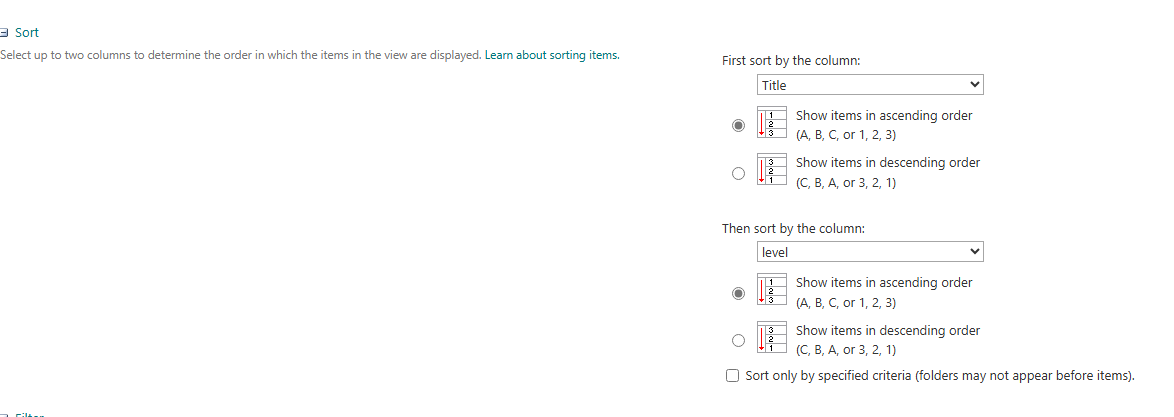Select ascending order radio for second sort
This screenshot has height=417, width=1174.
(x=738, y=294)
